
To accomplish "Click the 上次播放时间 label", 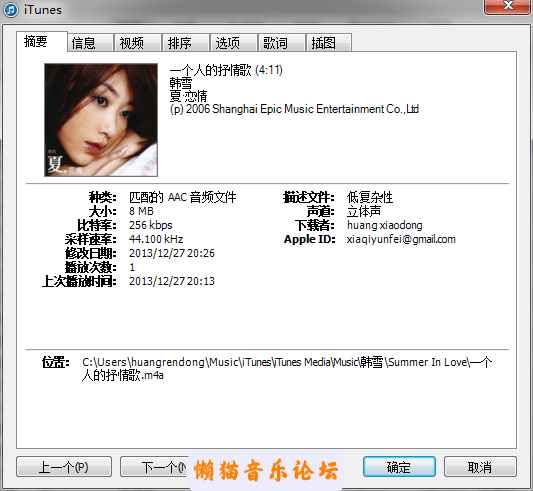I will point(80,281).
